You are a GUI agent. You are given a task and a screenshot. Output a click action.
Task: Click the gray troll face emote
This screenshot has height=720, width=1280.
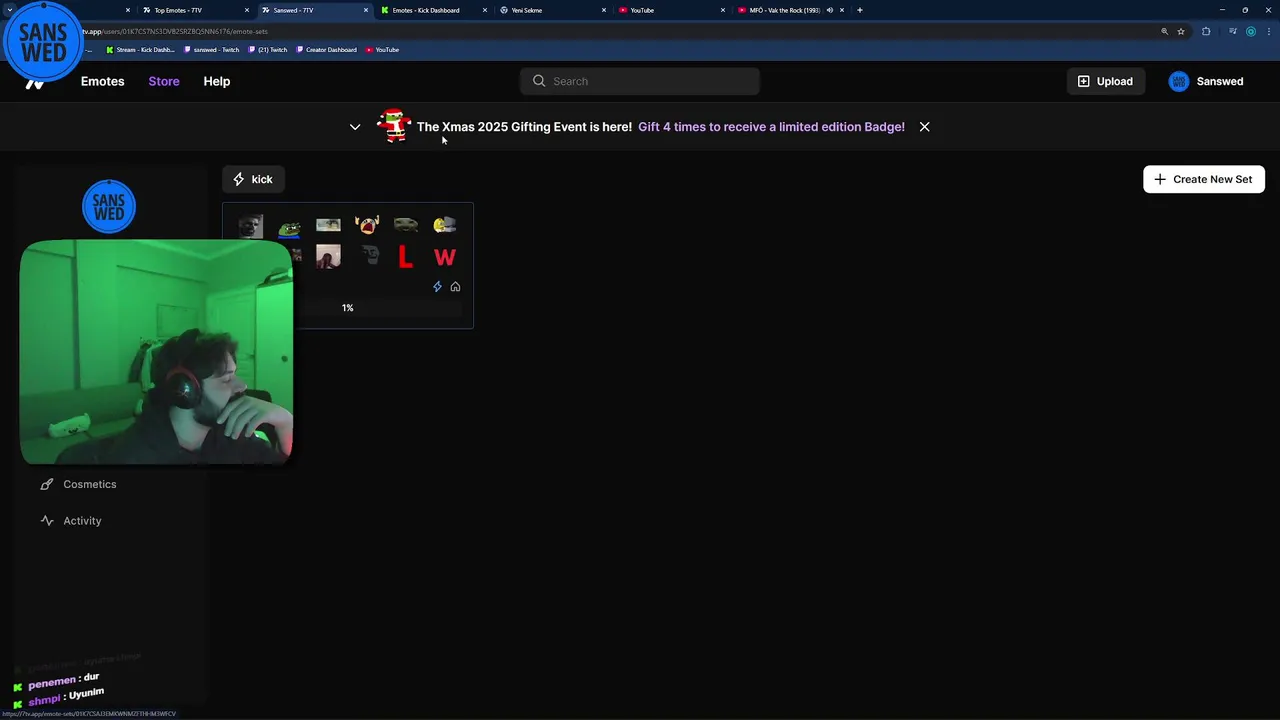pyautogui.click(x=371, y=256)
